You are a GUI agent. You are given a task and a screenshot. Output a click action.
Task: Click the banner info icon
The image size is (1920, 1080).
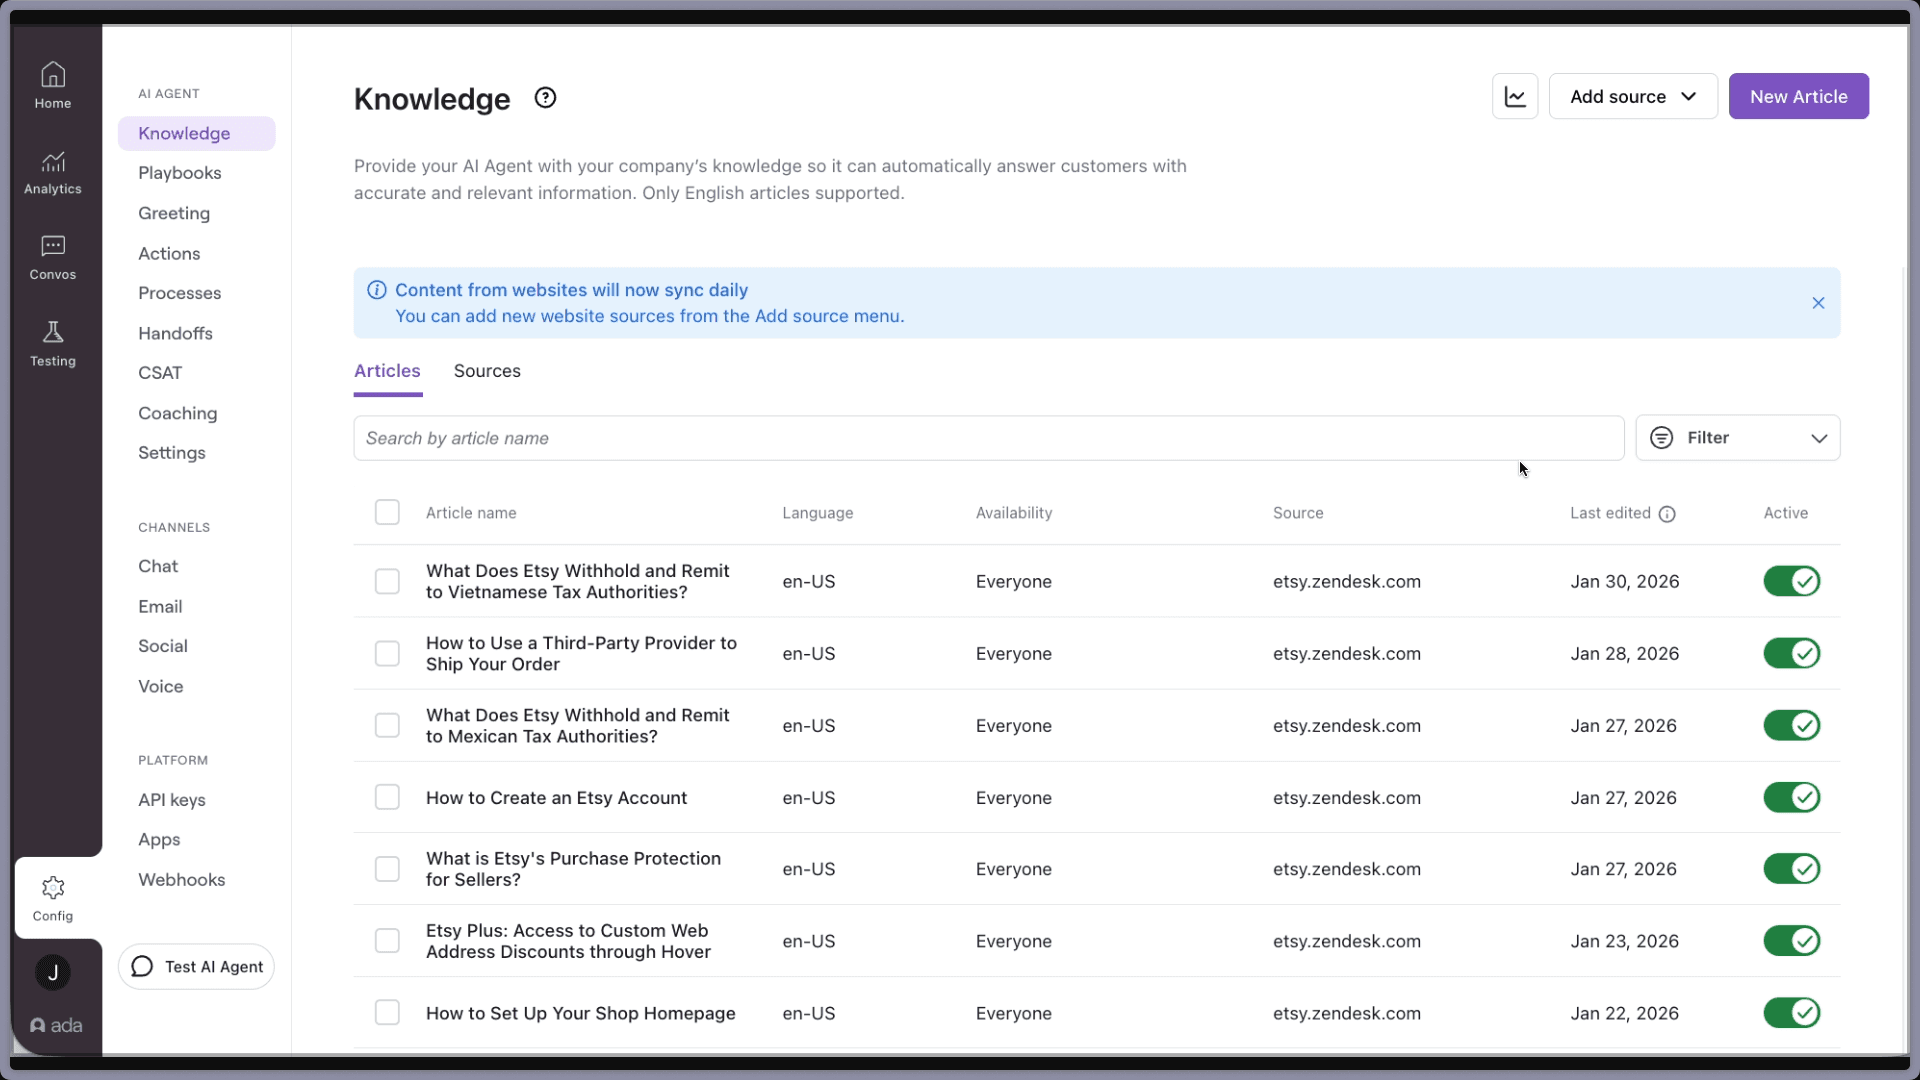pyautogui.click(x=377, y=290)
